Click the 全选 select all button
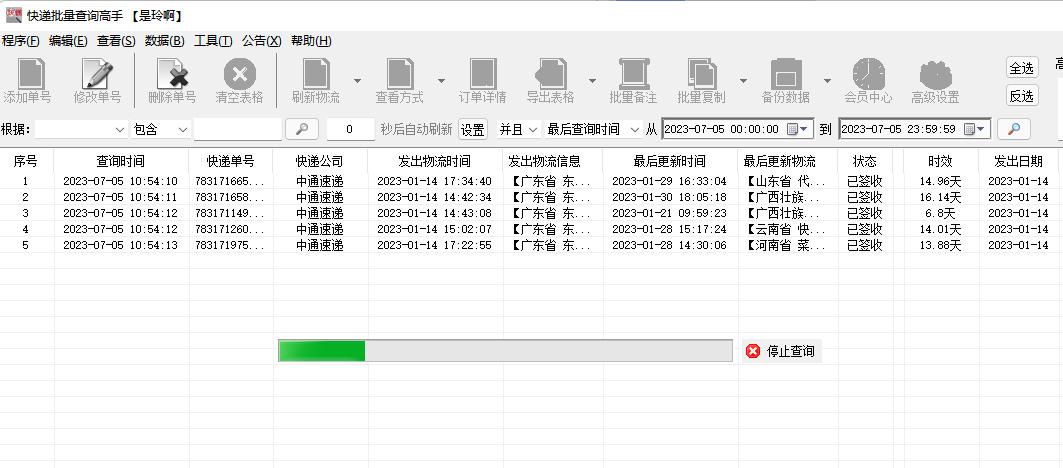The width and height of the screenshot is (1063, 468). 1021,68
